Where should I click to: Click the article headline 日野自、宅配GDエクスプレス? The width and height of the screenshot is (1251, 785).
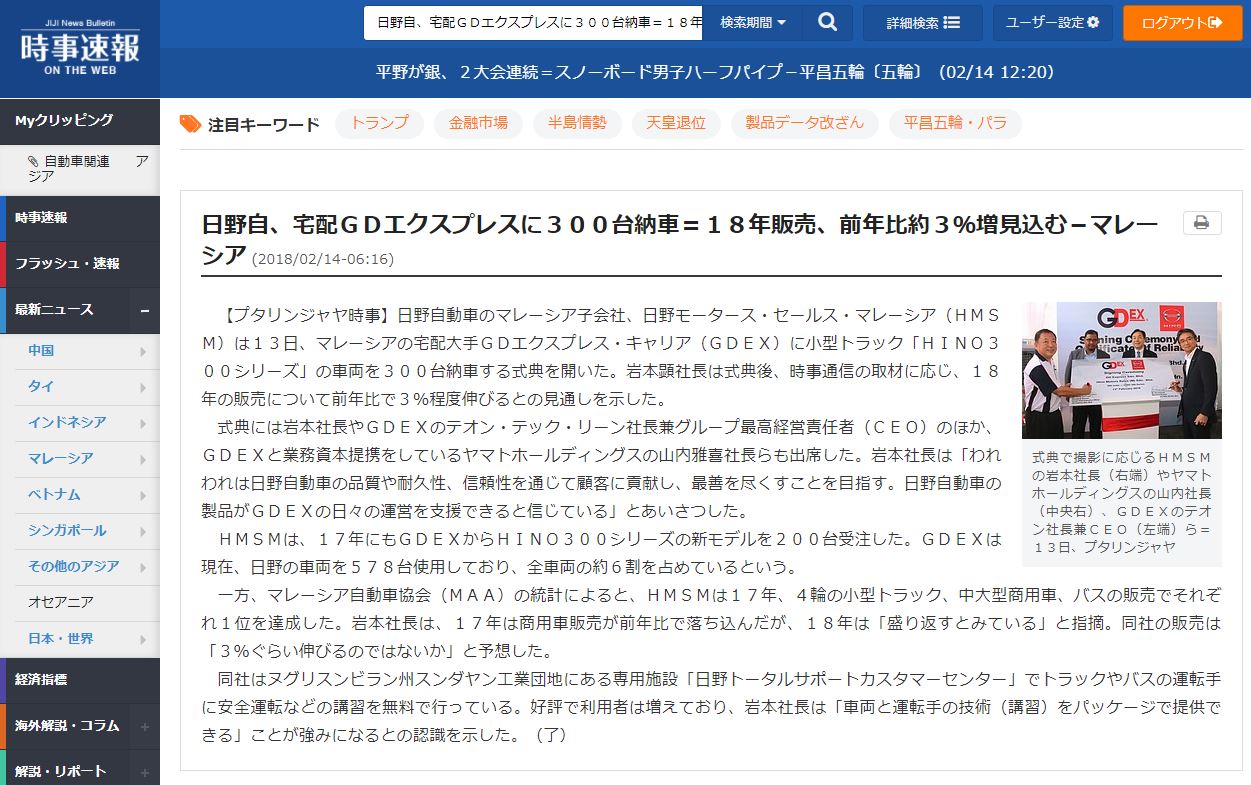coord(680,238)
